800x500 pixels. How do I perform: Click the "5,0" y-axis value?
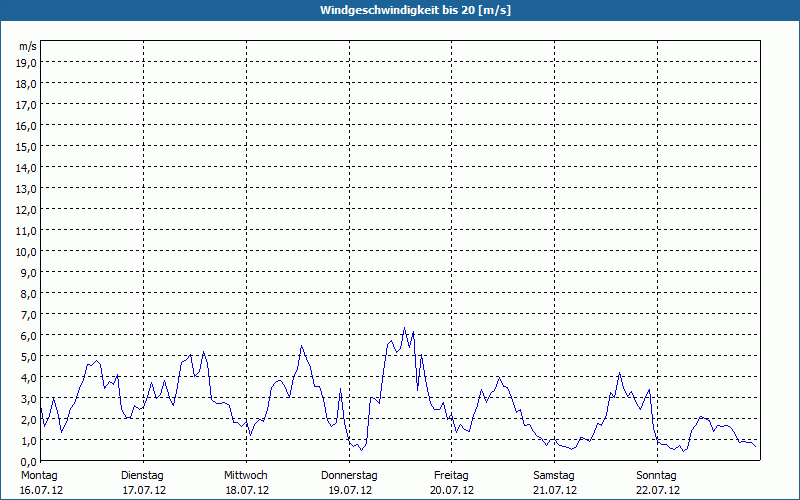pos(27,356)
